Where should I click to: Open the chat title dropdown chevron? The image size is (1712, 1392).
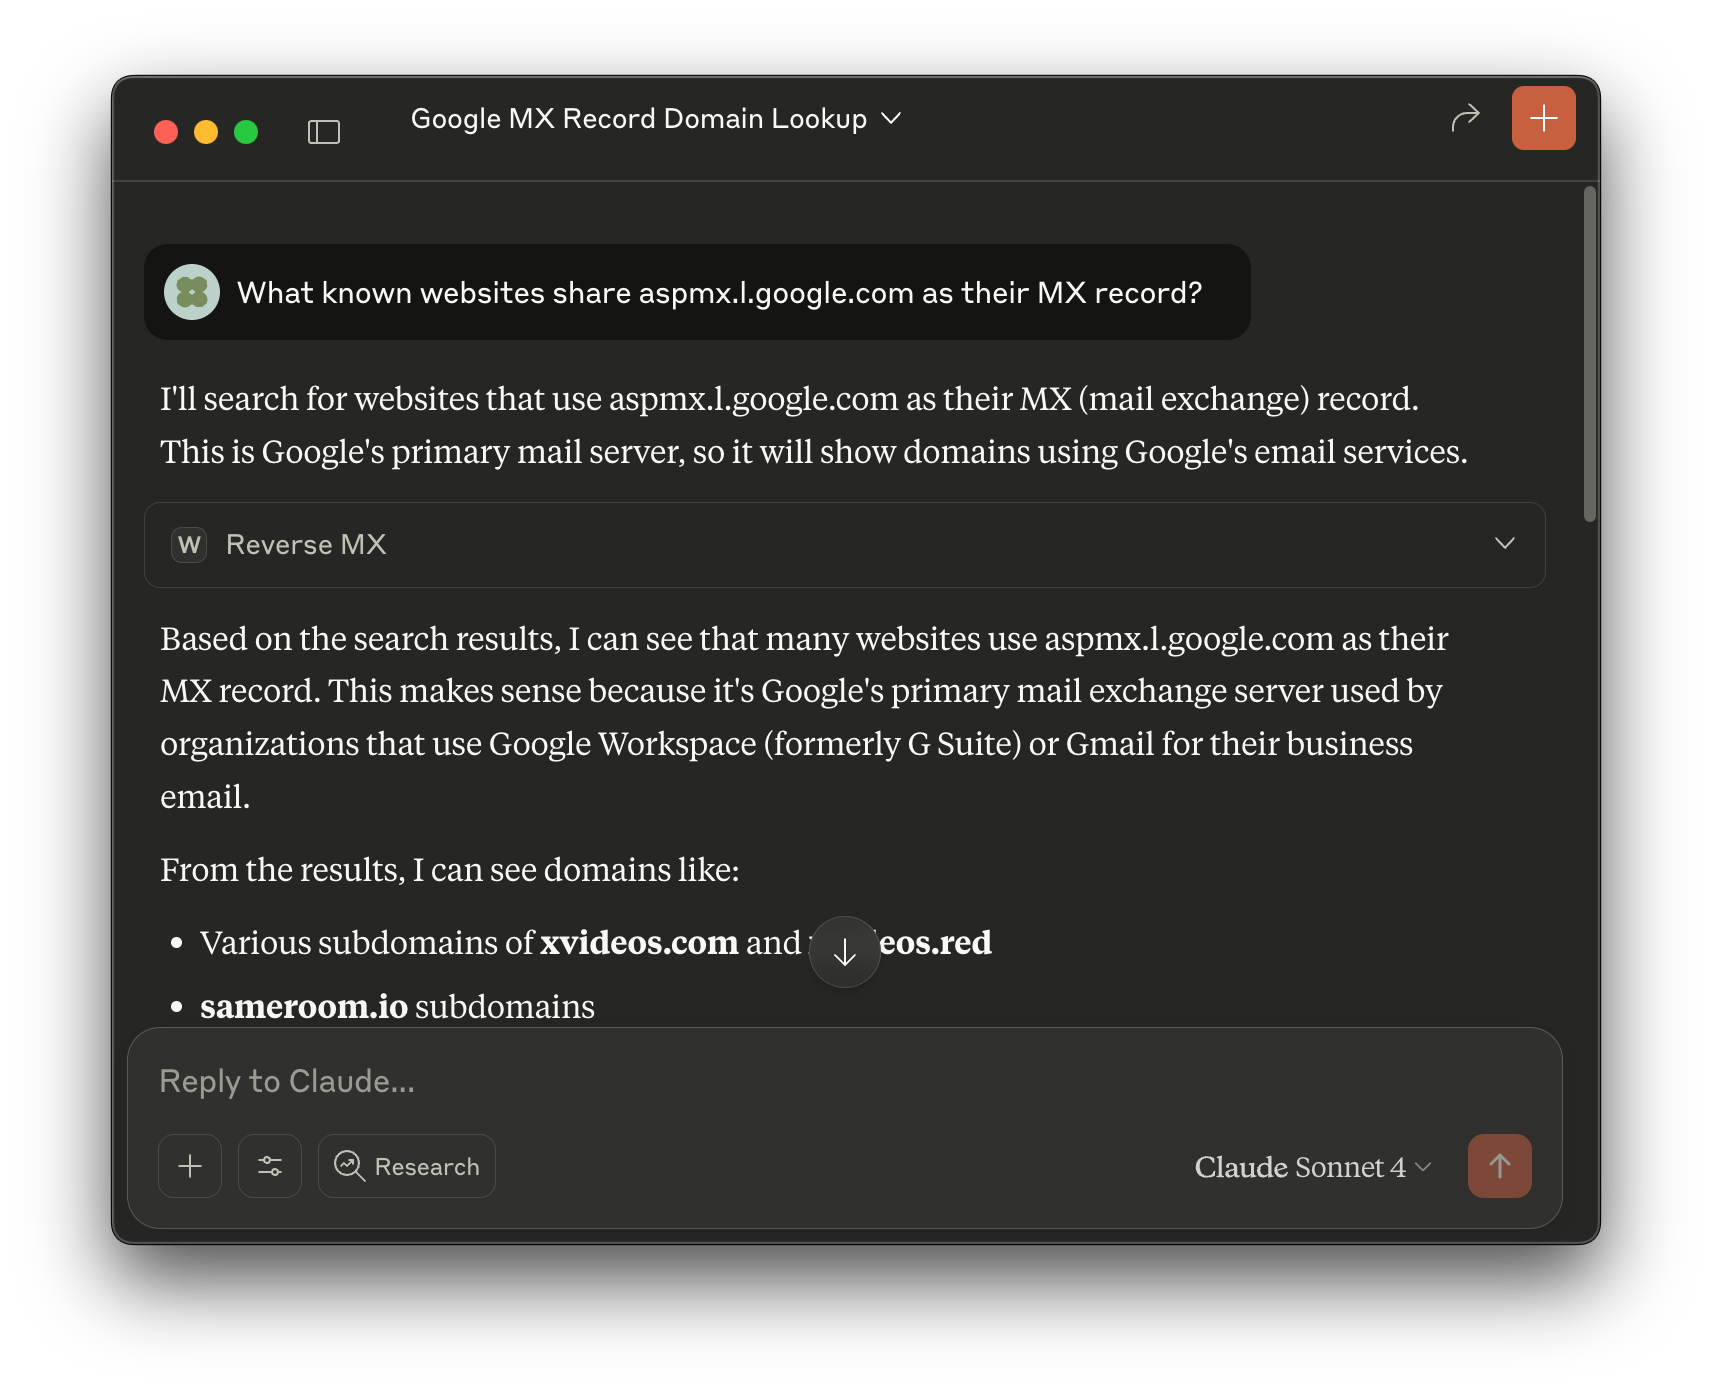891,119
